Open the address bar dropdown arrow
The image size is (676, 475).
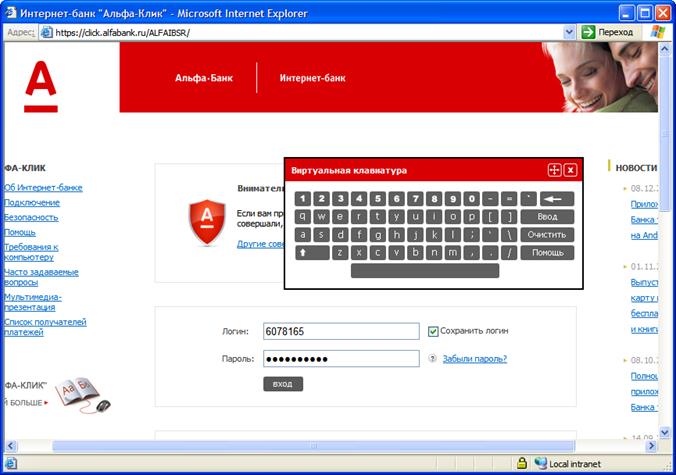[569, 32]
